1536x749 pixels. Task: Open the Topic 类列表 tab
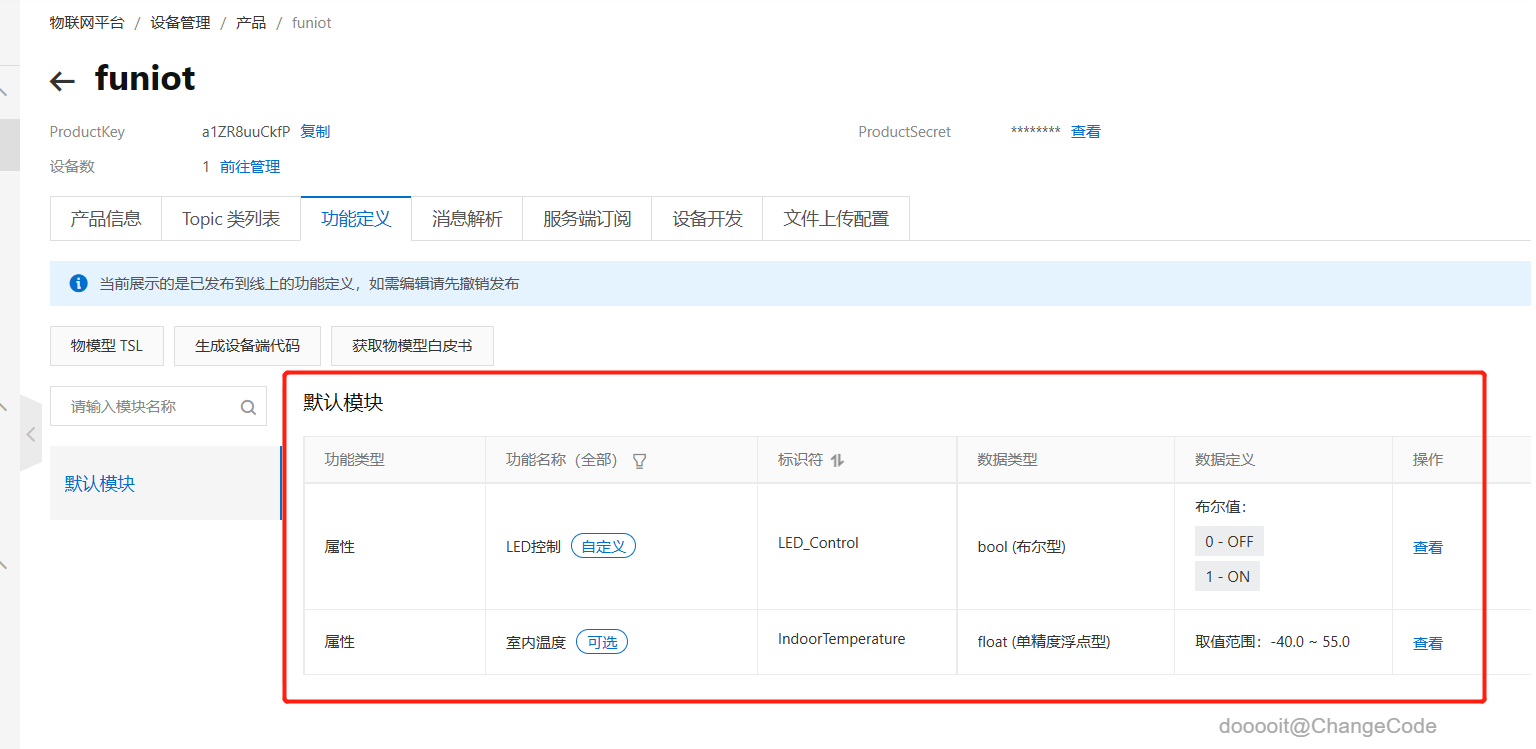click(x=231, y=217)
